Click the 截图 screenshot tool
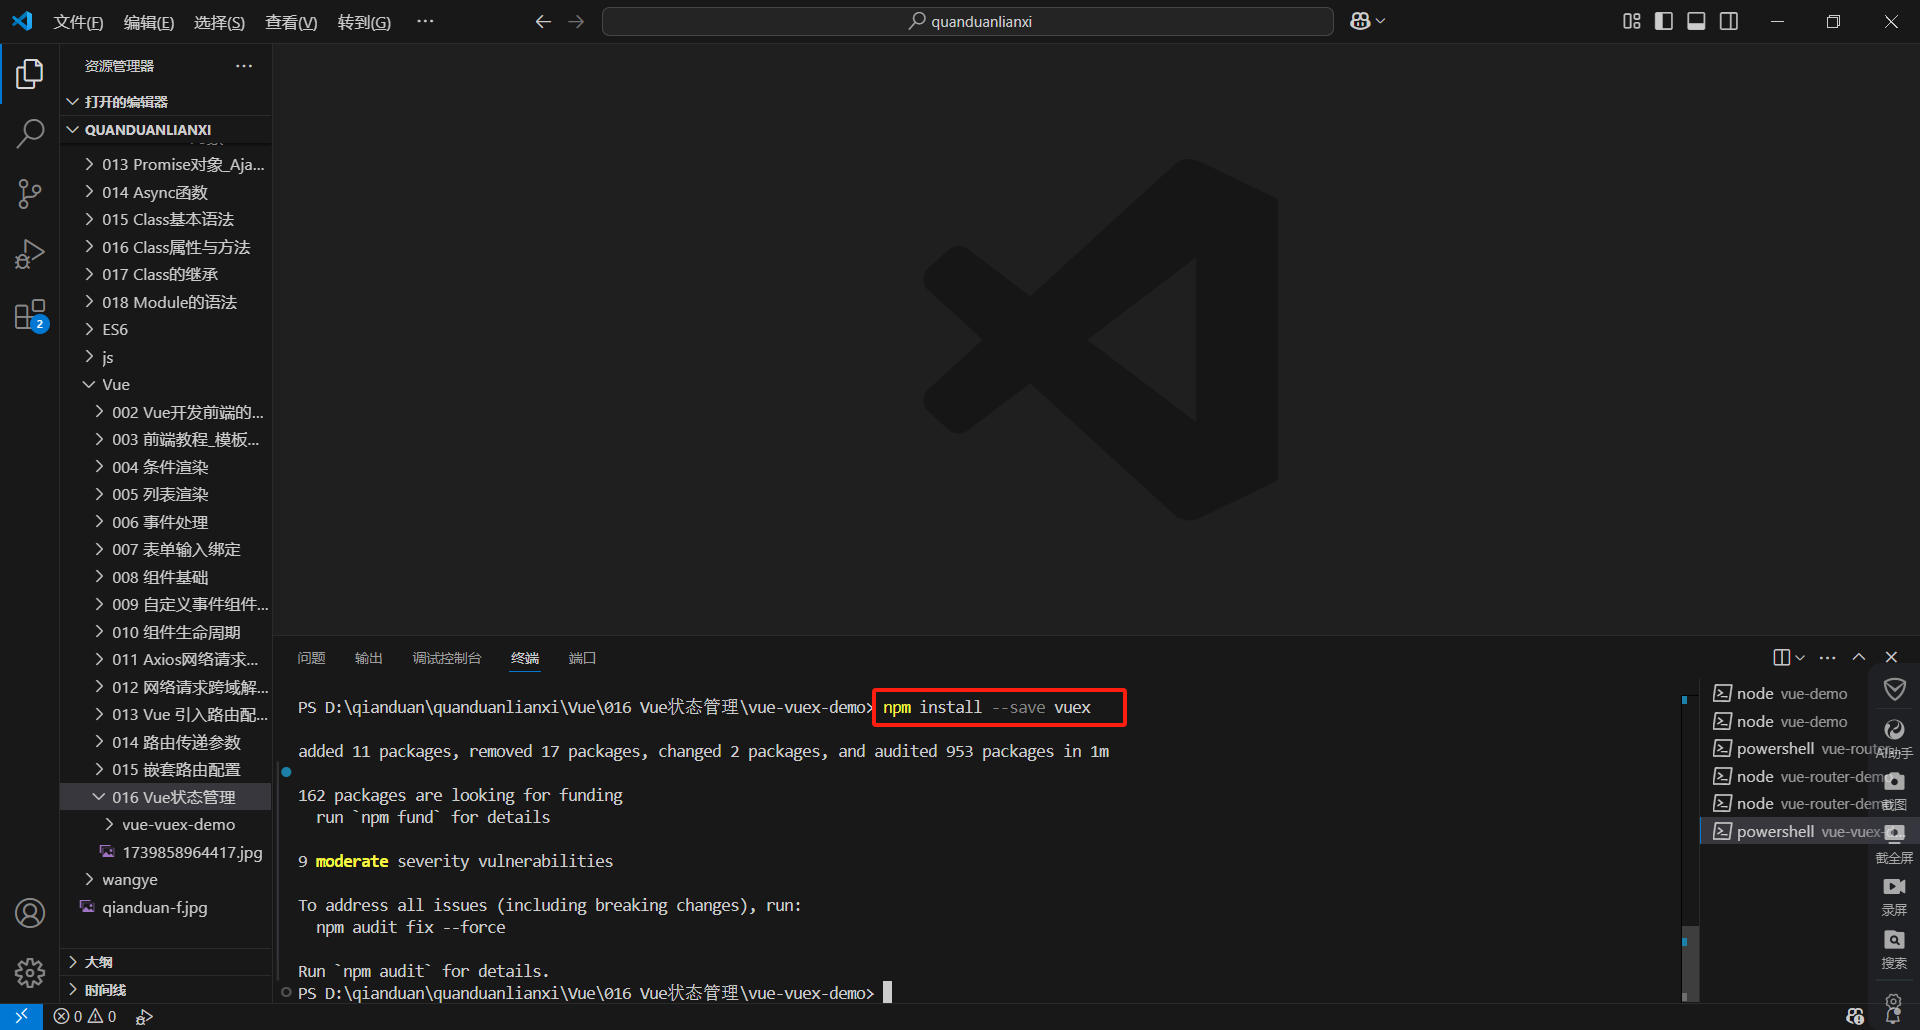The width and height of the screenshot is (1920, 1030). coord(1894,790)
